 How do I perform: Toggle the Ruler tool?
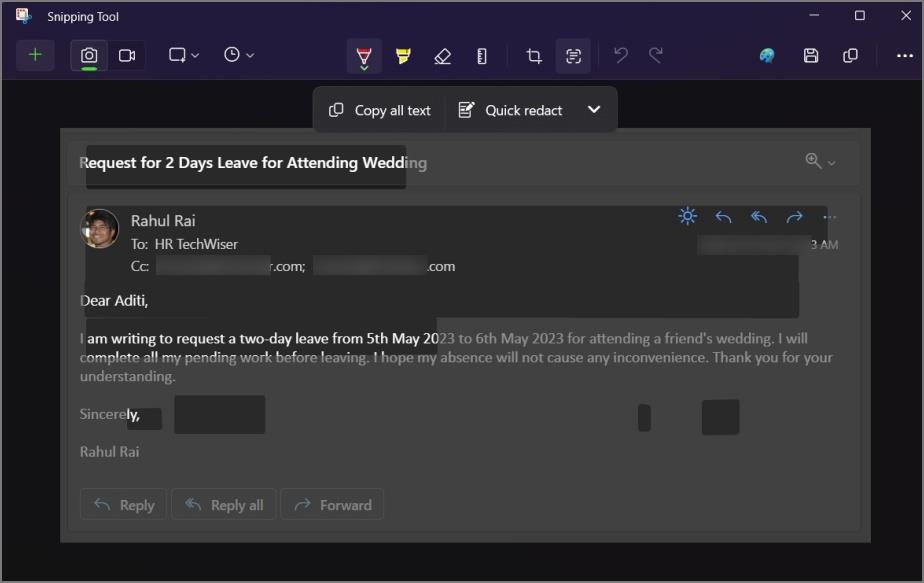481,56
